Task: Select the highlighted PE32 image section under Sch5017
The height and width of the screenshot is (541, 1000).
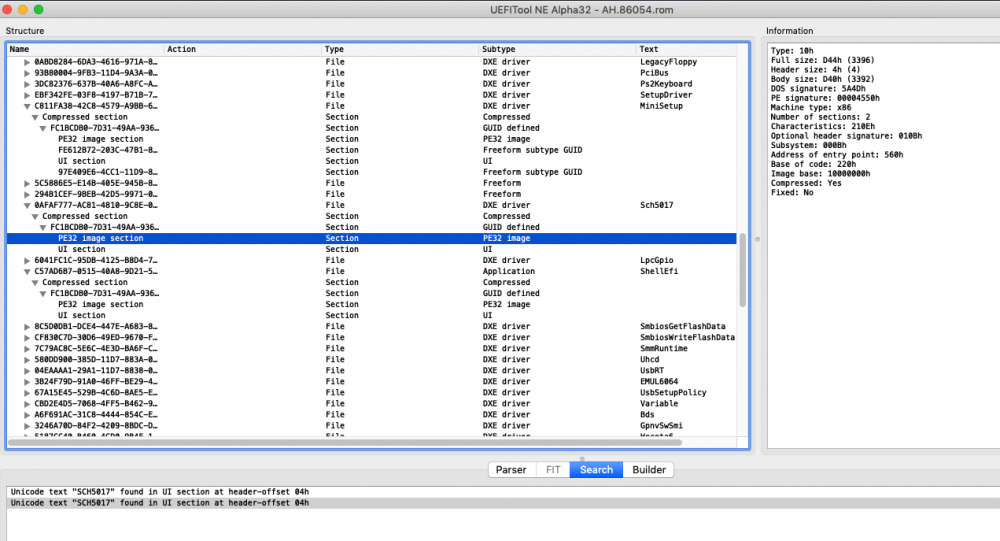Action: (372, 238)
